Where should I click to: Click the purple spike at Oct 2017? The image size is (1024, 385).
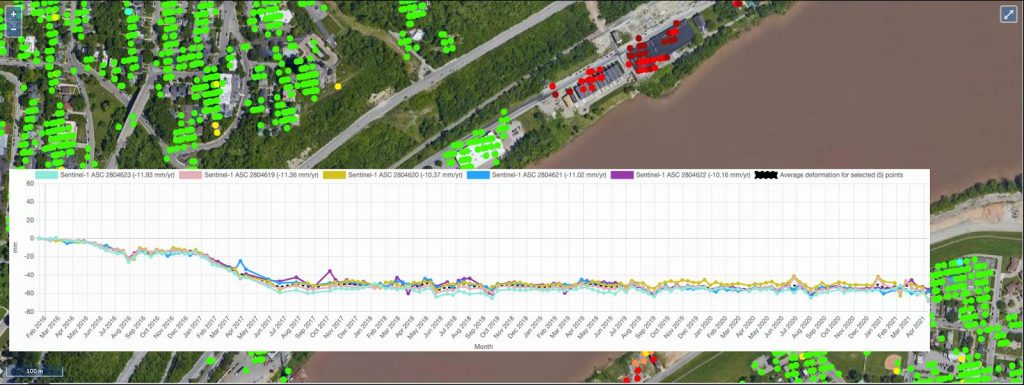pos(330,270)
